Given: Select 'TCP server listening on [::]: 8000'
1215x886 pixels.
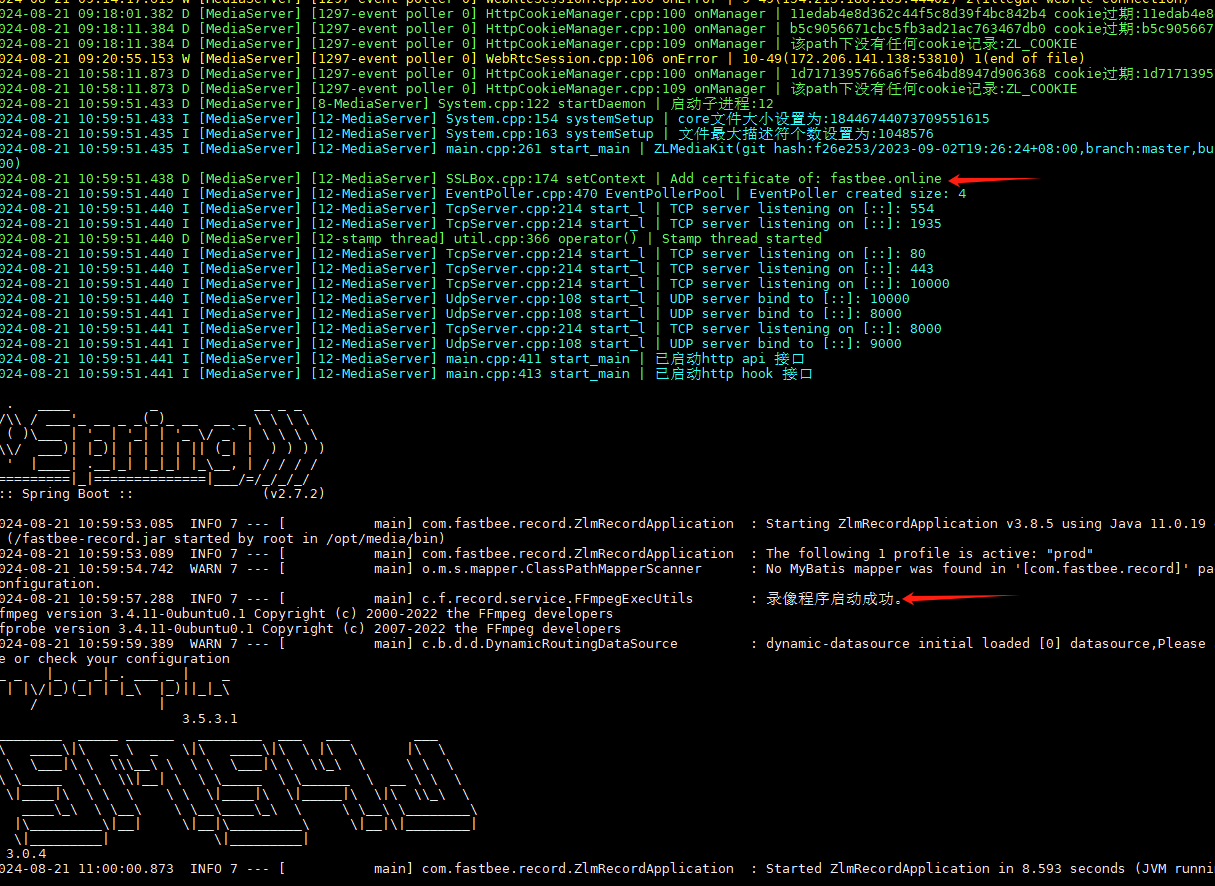Looking at the screenshot, I should (x=806, y=329).
